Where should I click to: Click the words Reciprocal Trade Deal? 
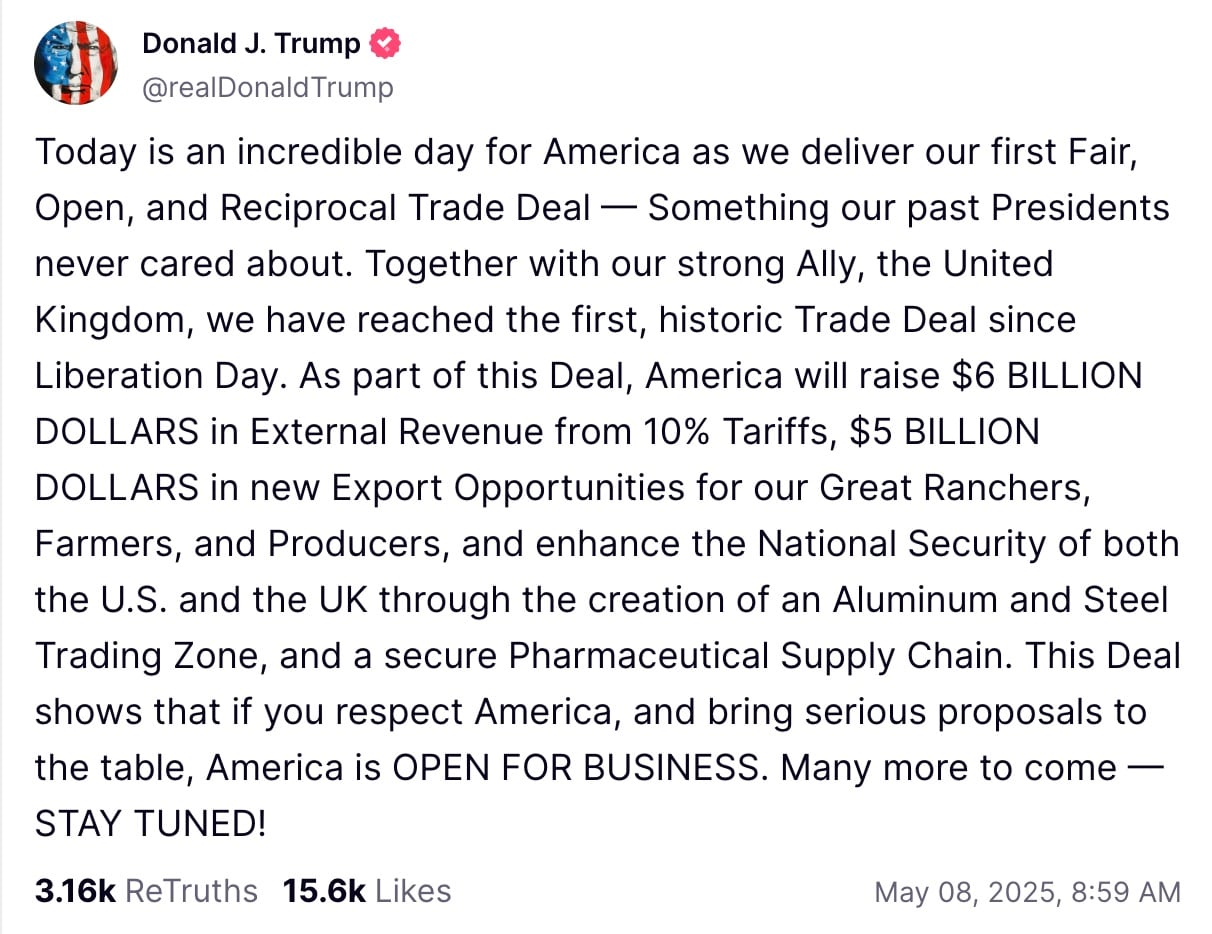point(405,208)
